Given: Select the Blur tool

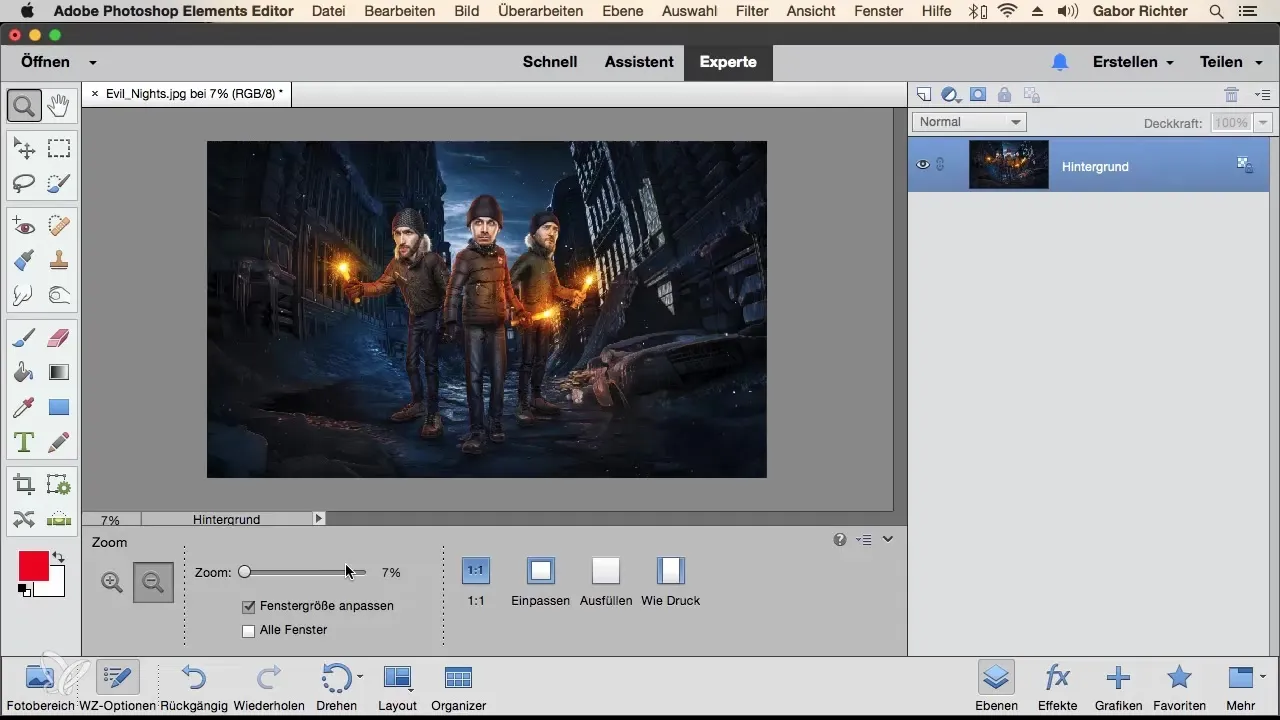Looking at the screenshot, I should (24, 295).
